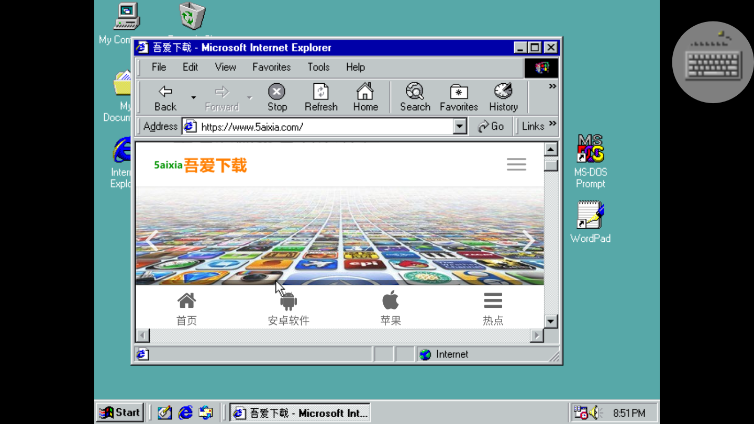Expand the Back history dropdown arrow
This screenshot has width=754, height=424.
coord(193,98)
